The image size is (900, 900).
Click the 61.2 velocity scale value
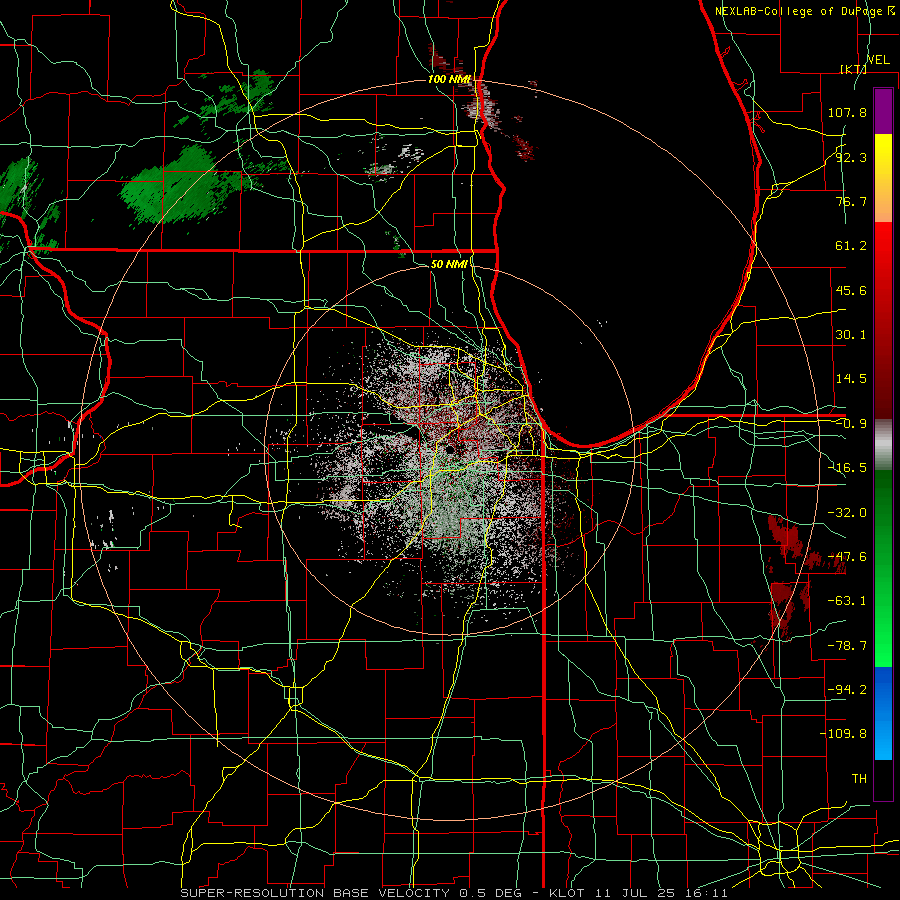851,246
